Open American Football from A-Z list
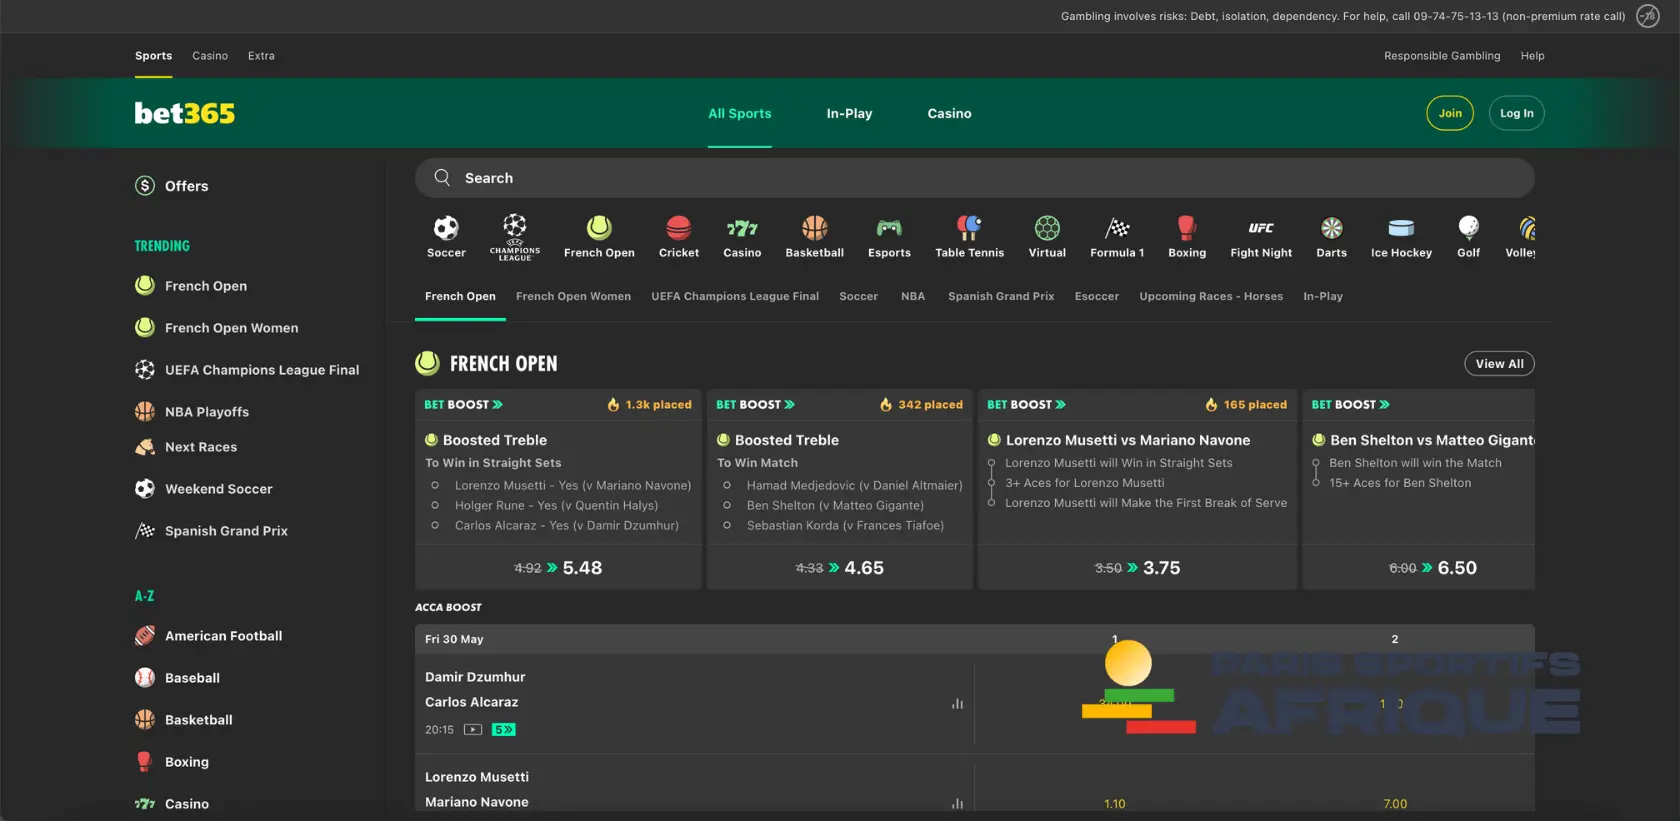The image size is (1680, 823). (208, 636)
